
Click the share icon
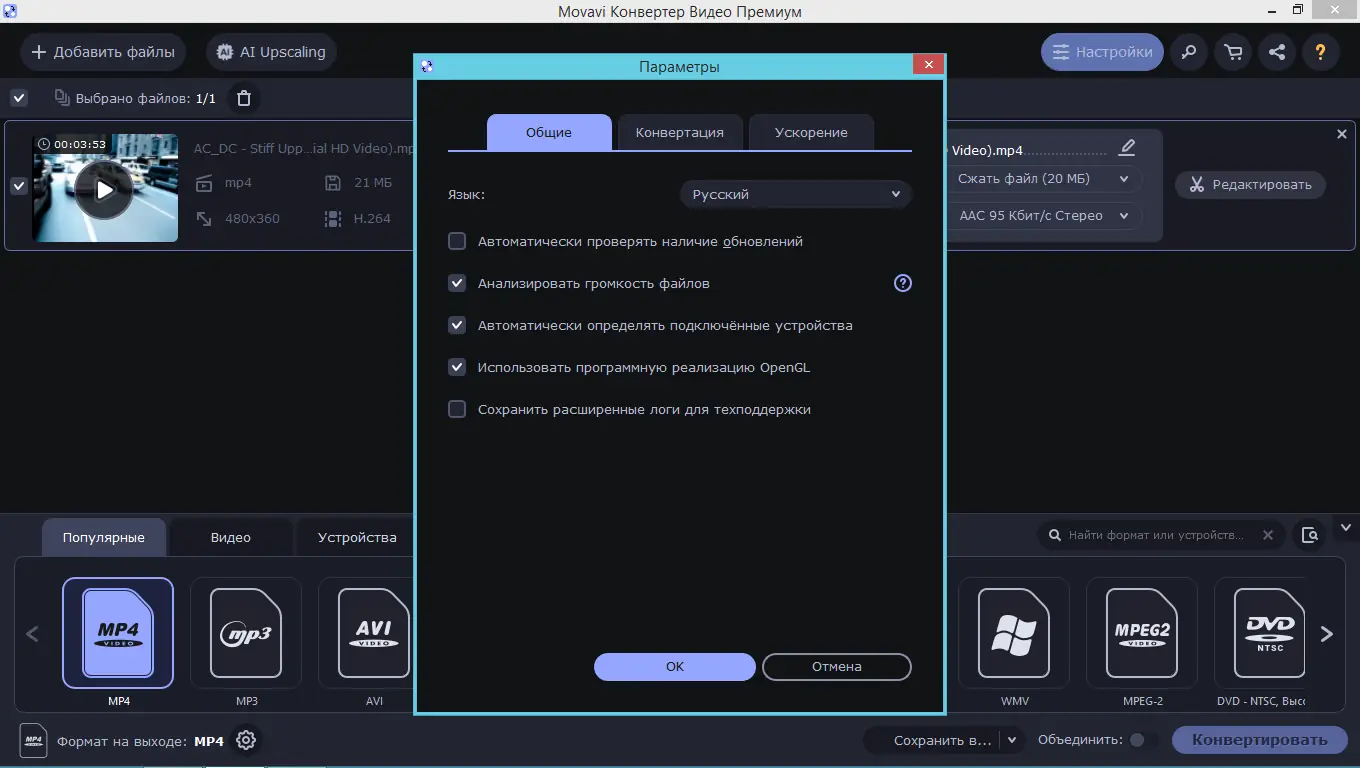(x=1277, y=52)
